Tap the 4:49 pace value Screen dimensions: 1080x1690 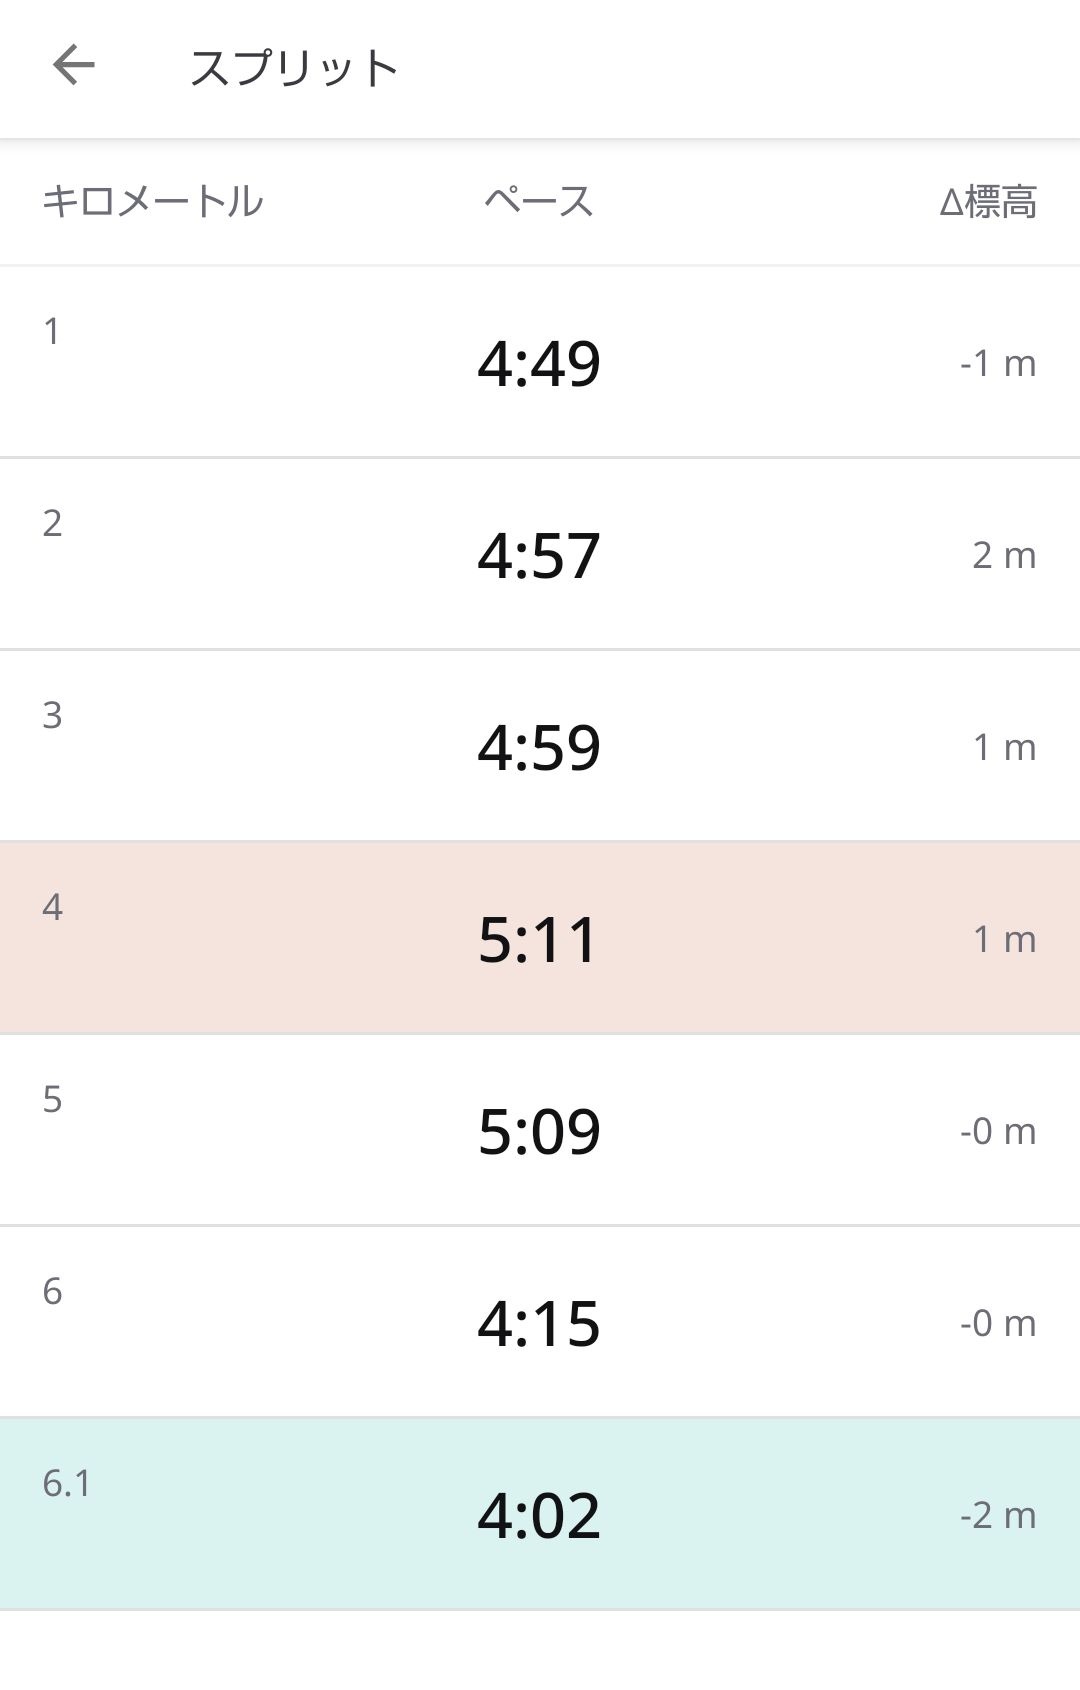(x=539, y=363)
